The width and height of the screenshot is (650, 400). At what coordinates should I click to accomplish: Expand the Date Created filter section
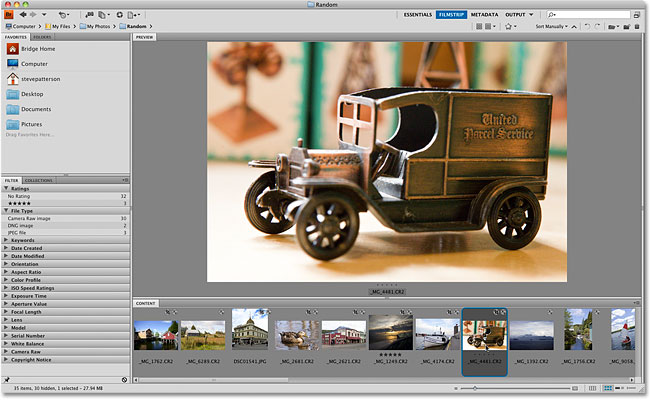pyautogui.click(x=6, y=248)
